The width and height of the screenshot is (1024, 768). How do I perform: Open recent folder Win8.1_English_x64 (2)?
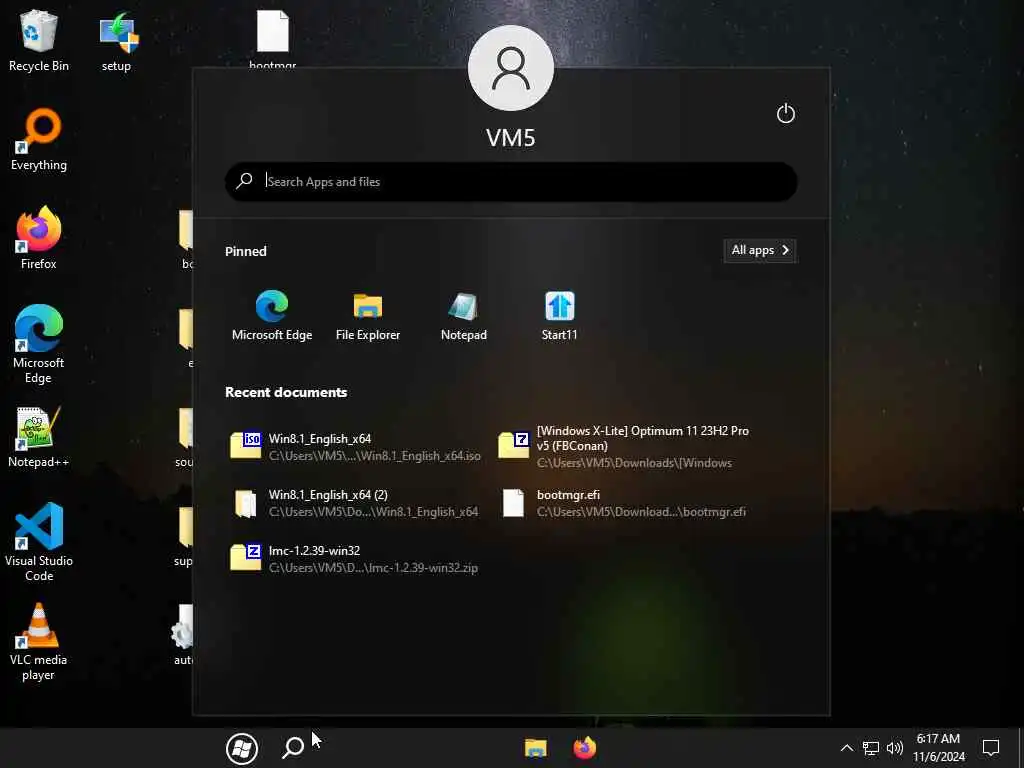(356, 503)
